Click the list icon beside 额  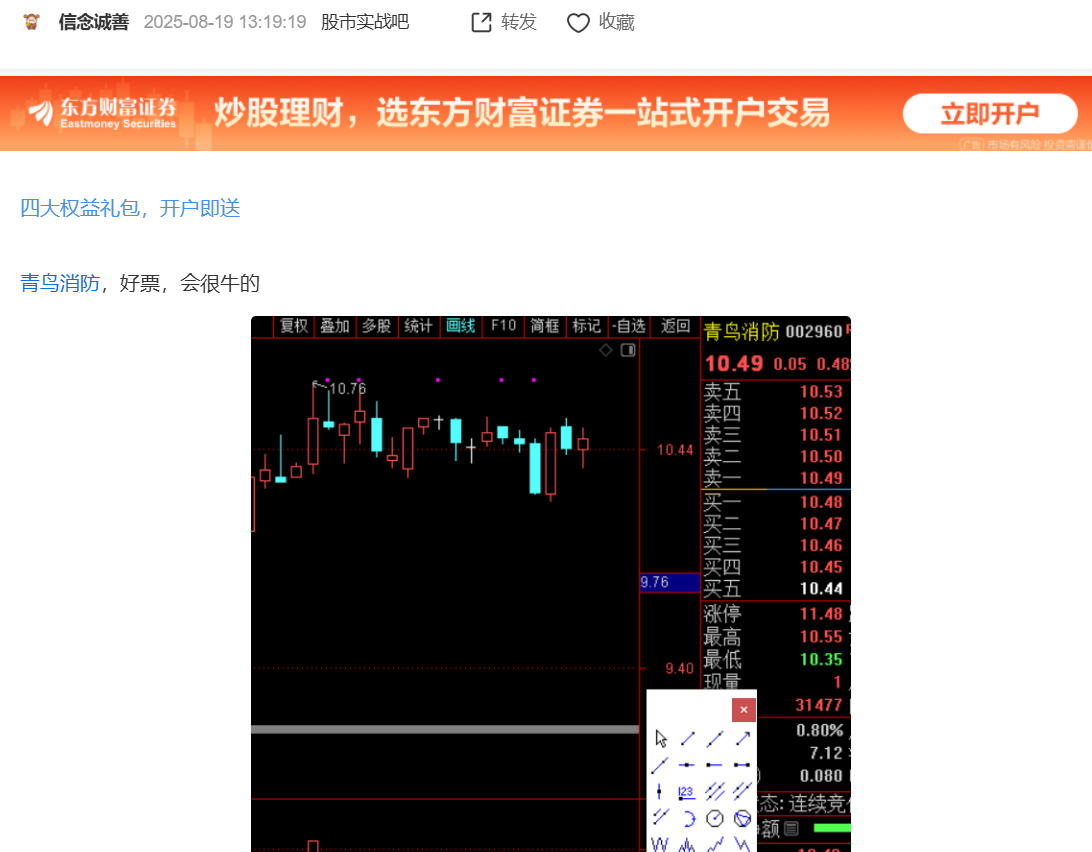point(791,828)
